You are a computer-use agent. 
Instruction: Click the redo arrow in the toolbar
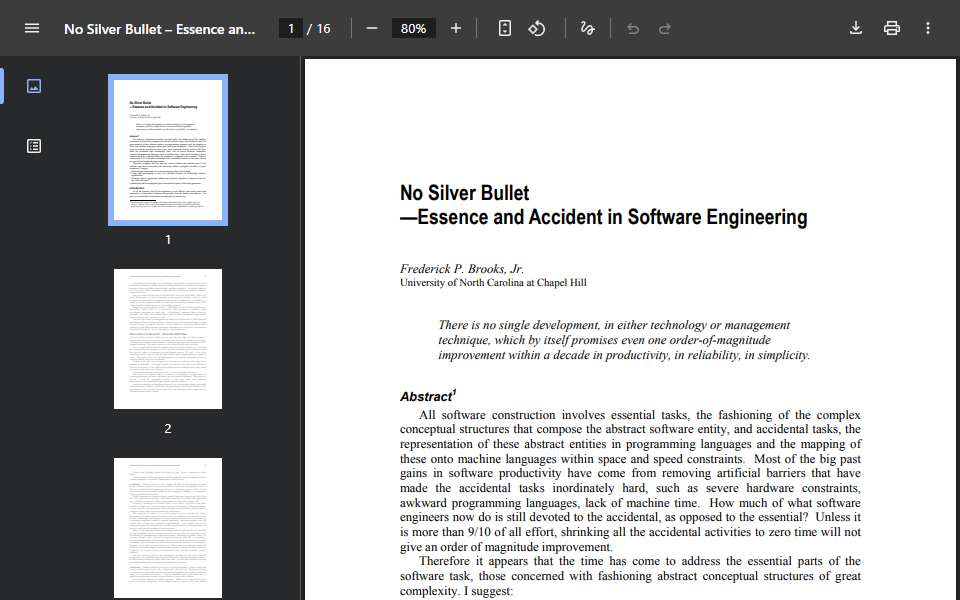(x=665, y=28)
